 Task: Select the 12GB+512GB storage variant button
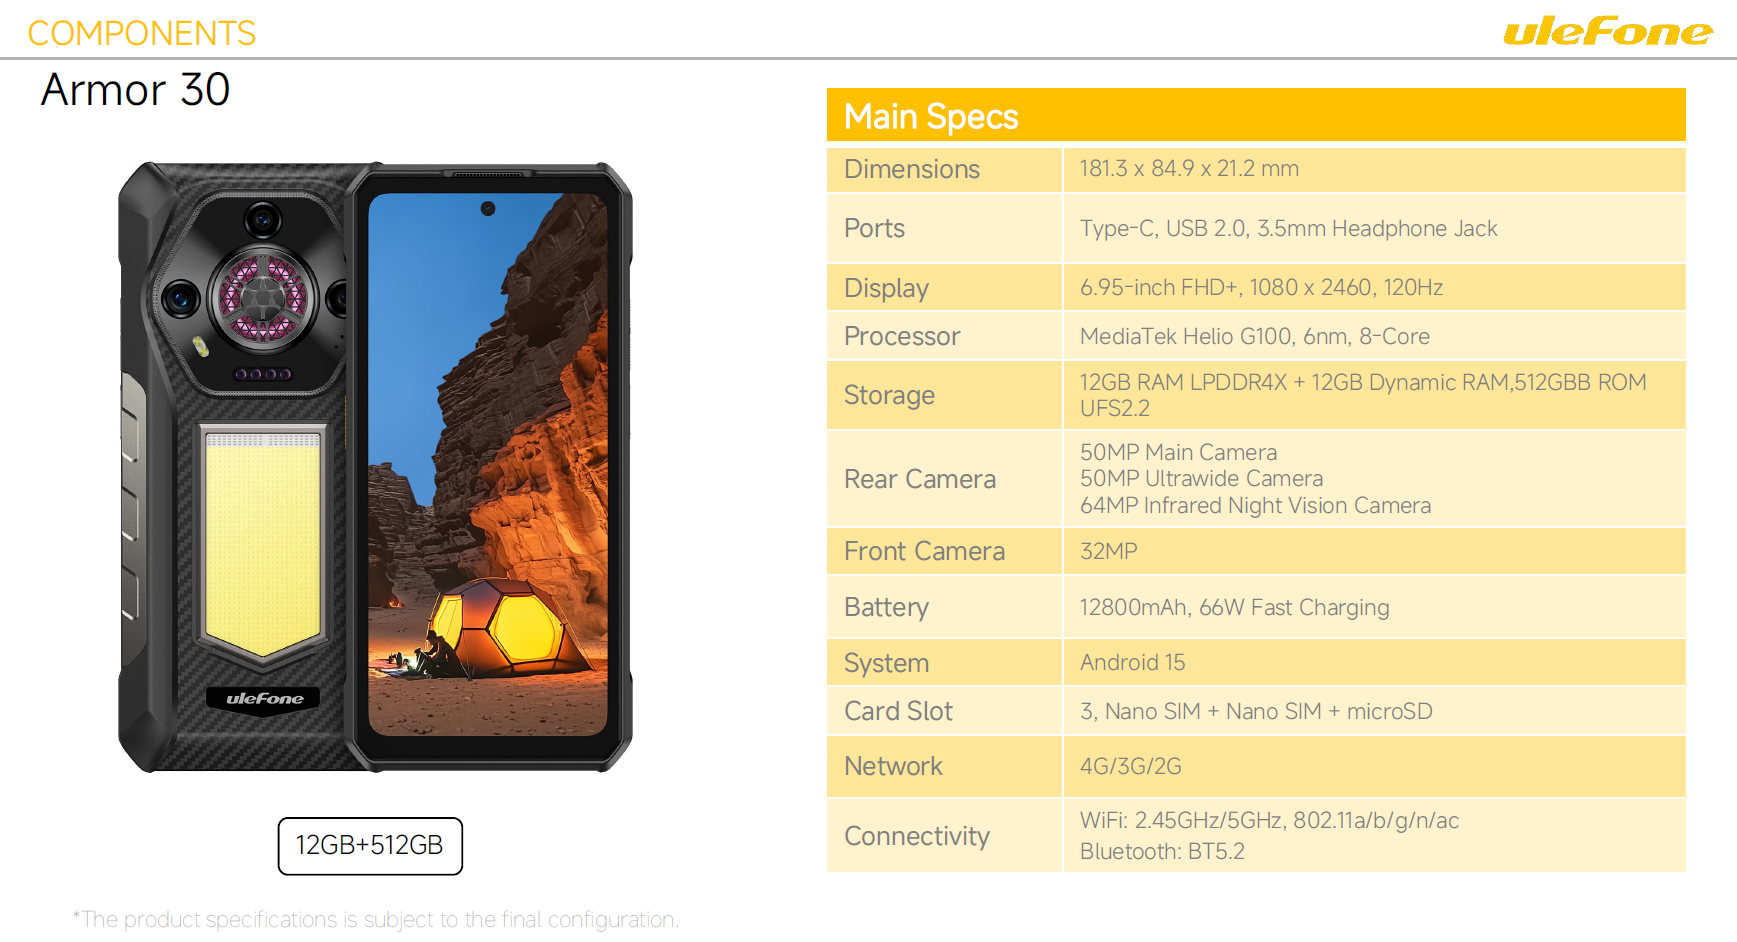pos(370,846)
